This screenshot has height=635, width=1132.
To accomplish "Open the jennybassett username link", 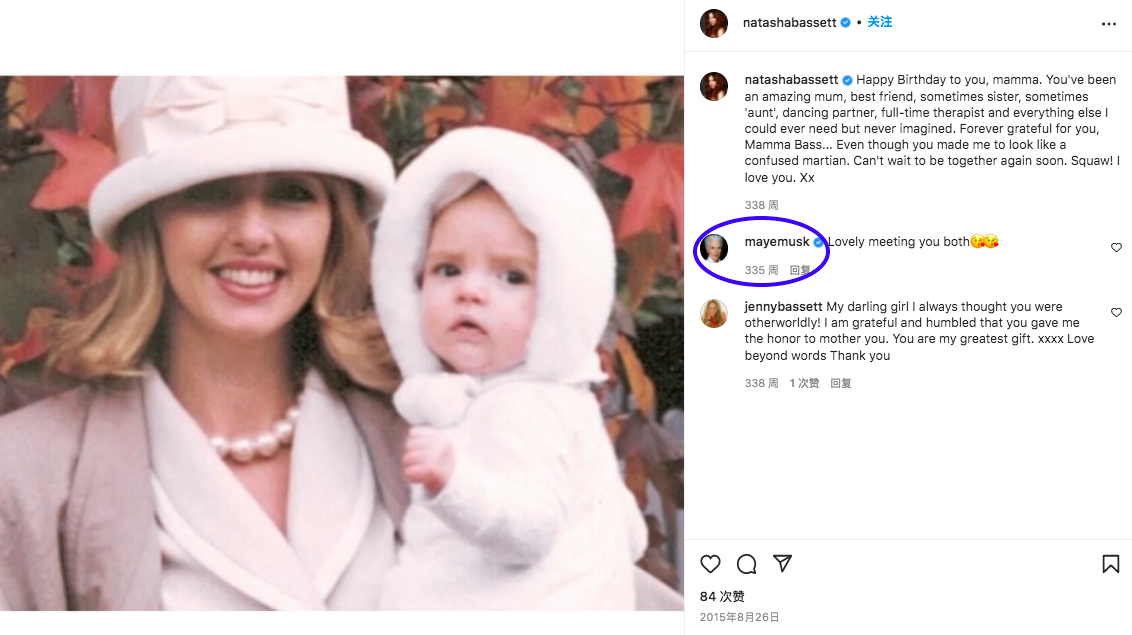I will [x=783, y=307].
